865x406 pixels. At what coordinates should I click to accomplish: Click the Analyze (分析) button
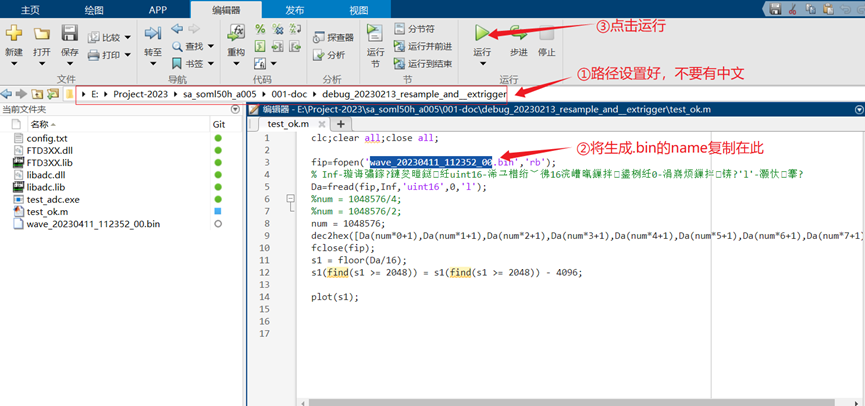329,55
